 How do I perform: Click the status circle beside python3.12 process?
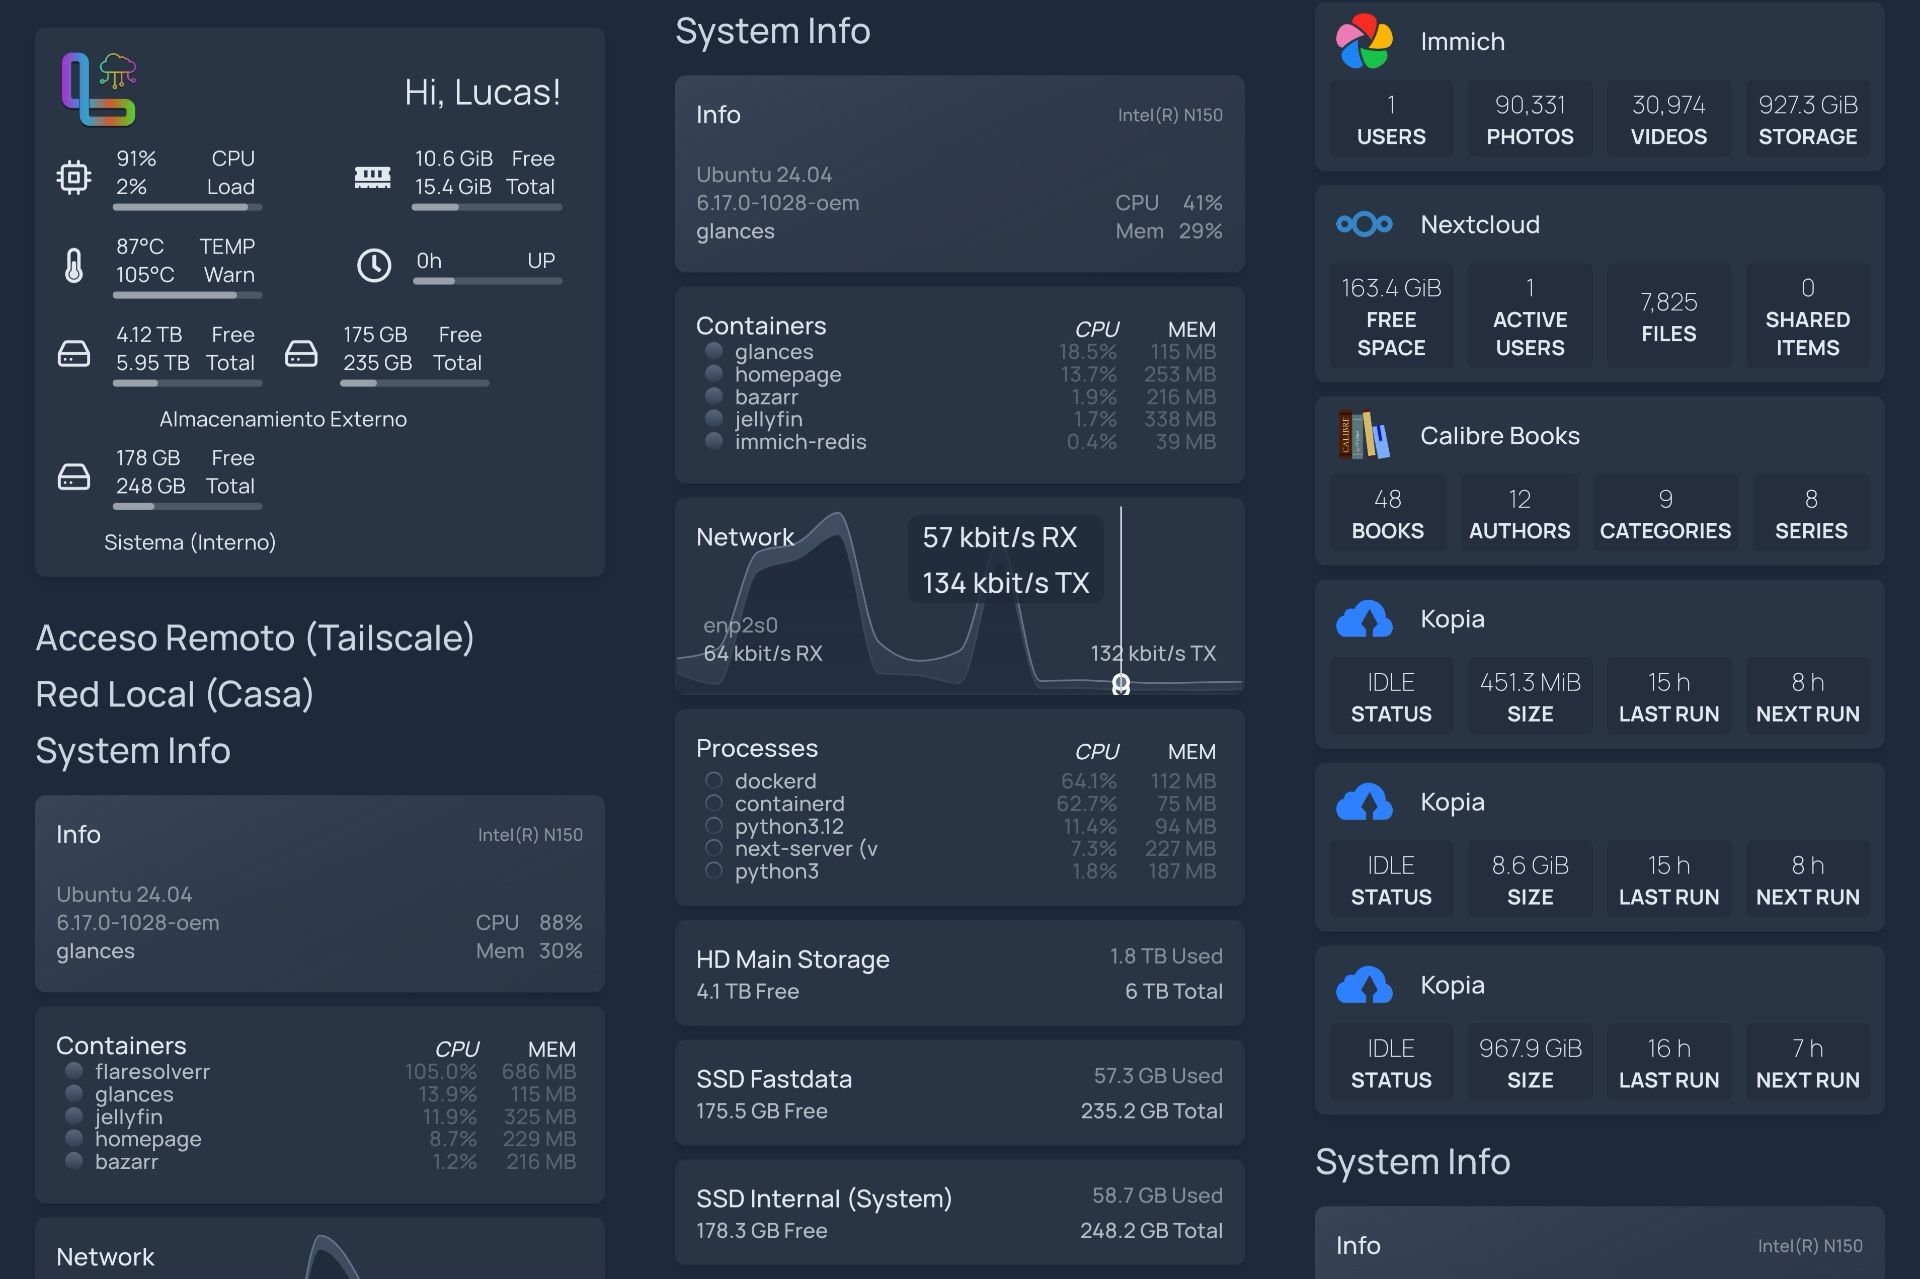pos(714,826)
